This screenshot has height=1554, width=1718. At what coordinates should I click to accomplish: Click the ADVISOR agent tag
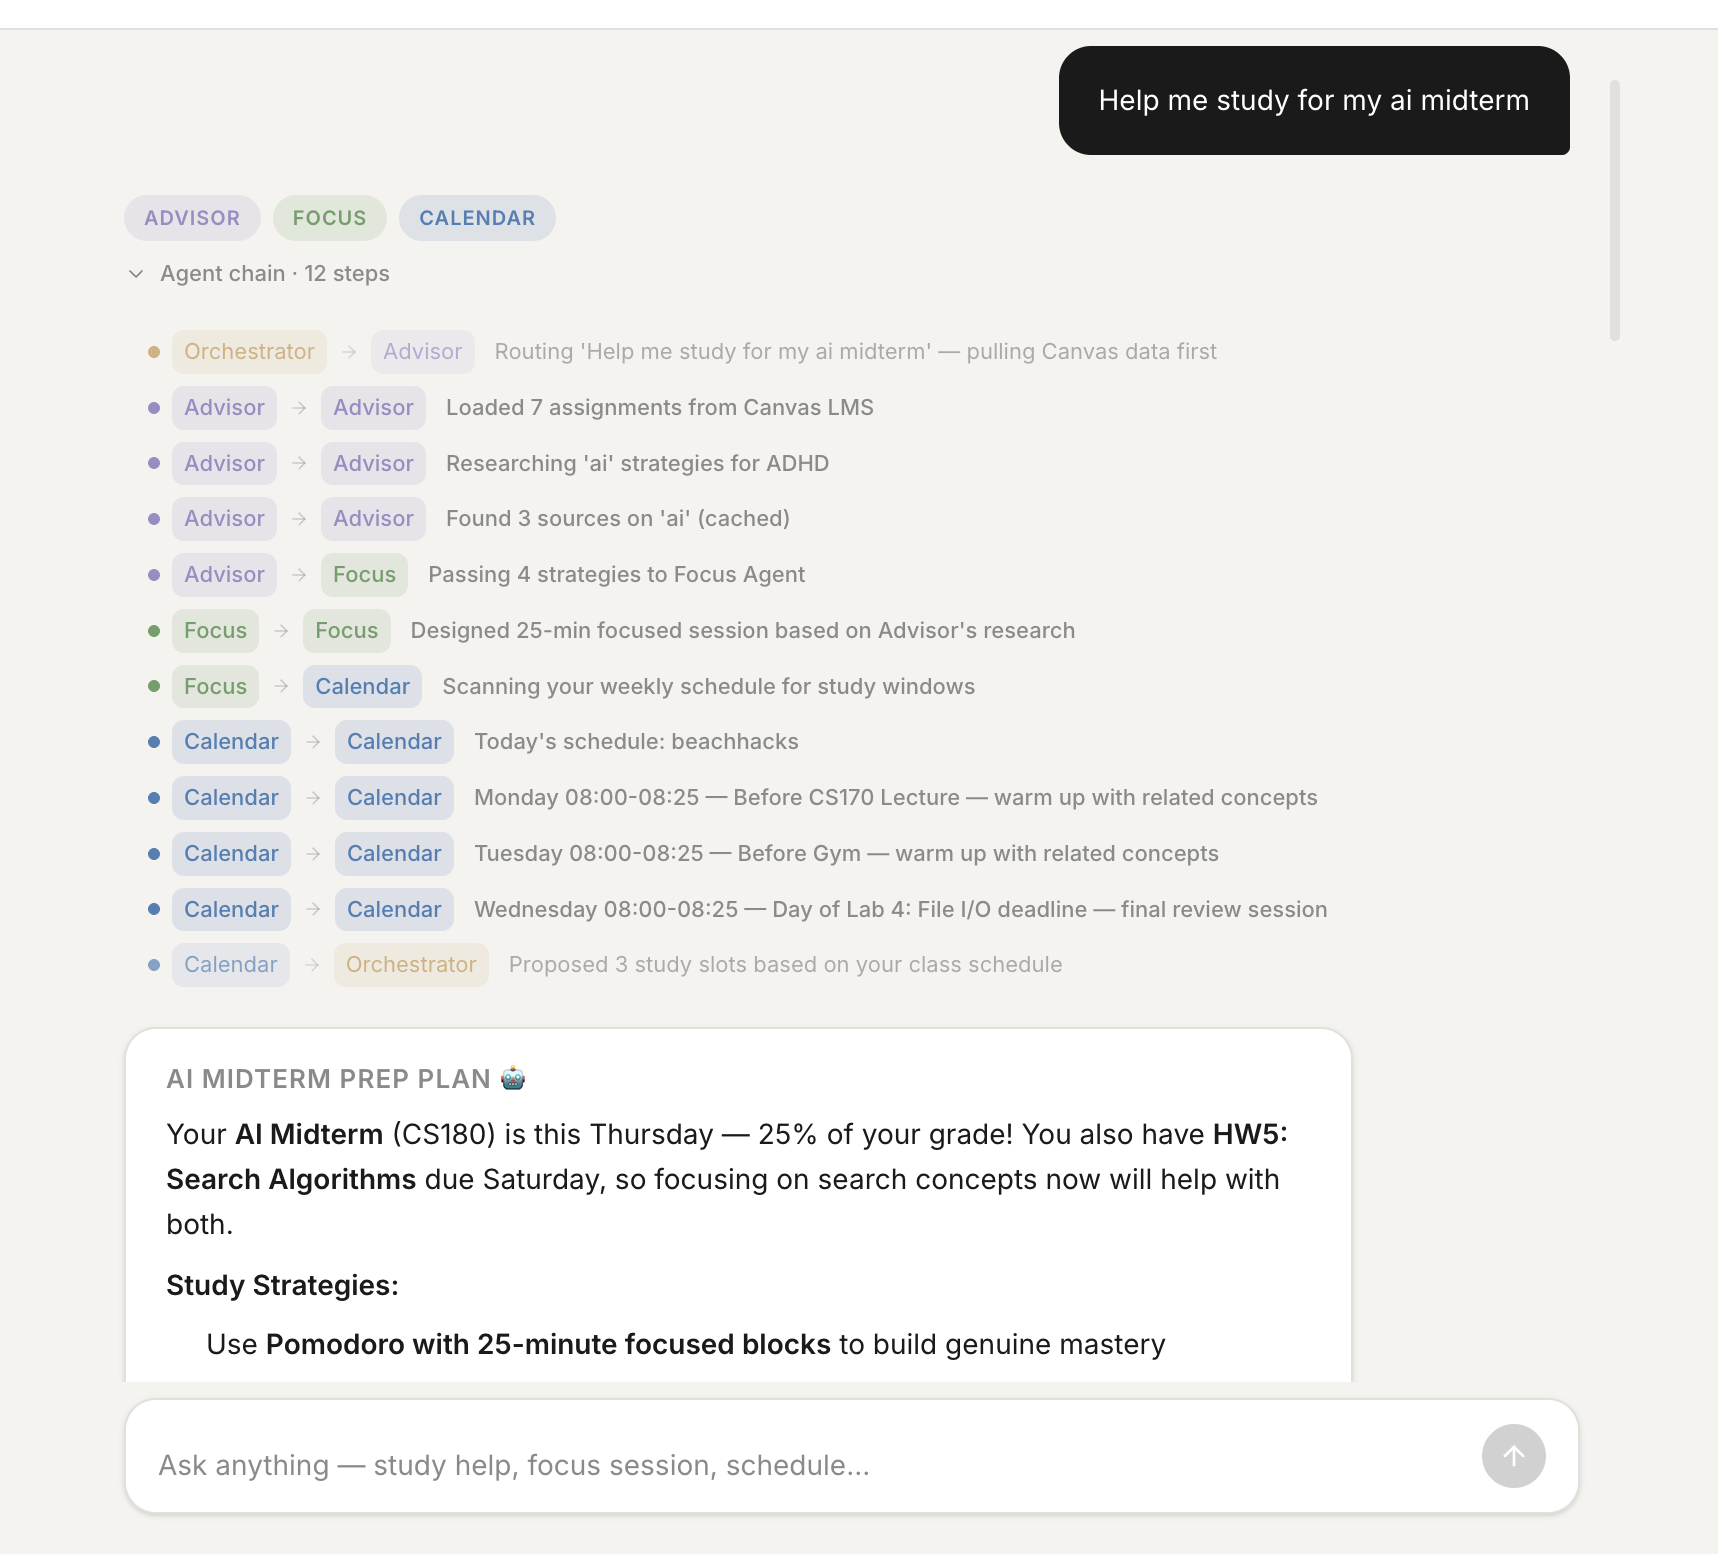(192, 218)
